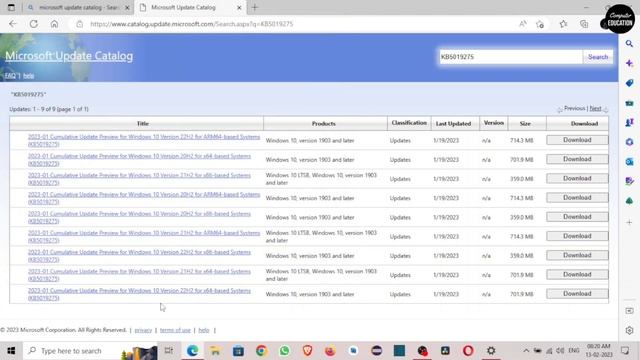Image resolution: width=640 pixels, height=360 pixels.
Task: Open sidebar settings gear
Action: (x=629, y=330)
